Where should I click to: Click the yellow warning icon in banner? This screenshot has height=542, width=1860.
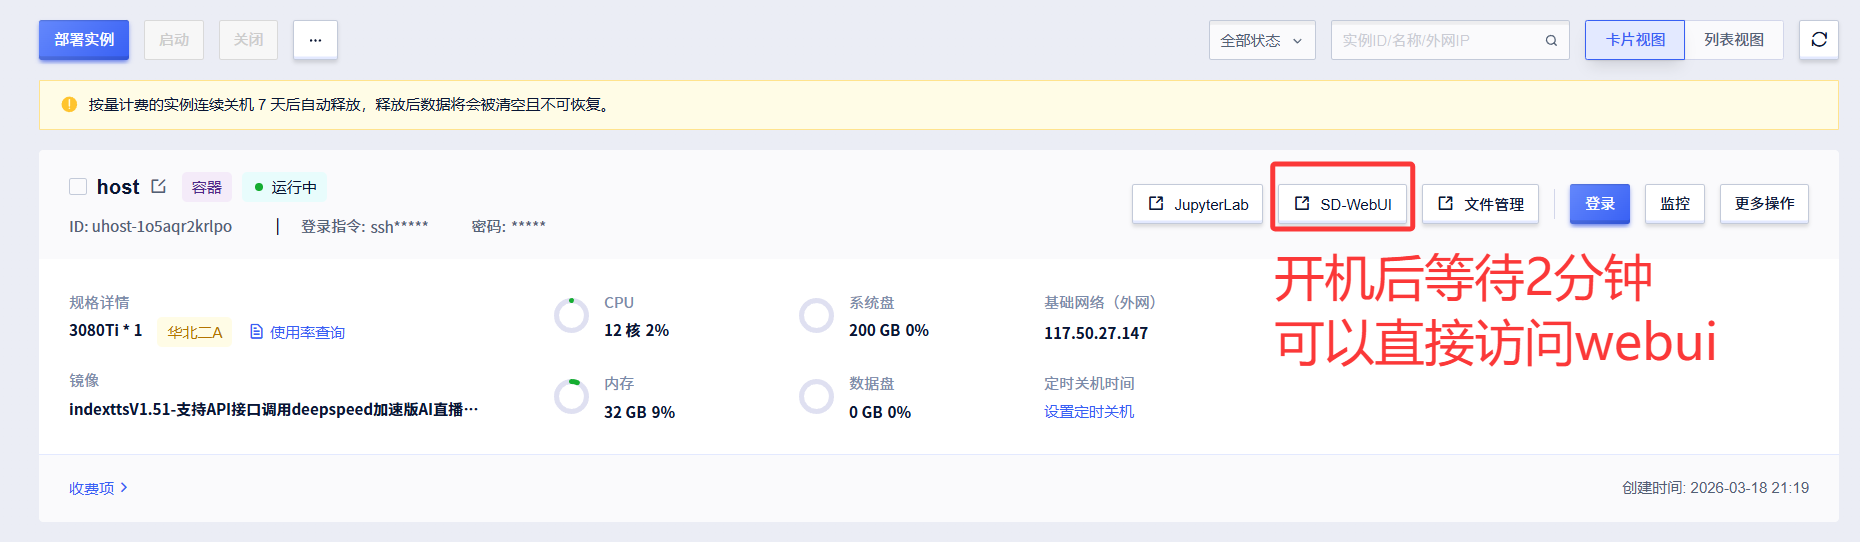click(69, 105)
